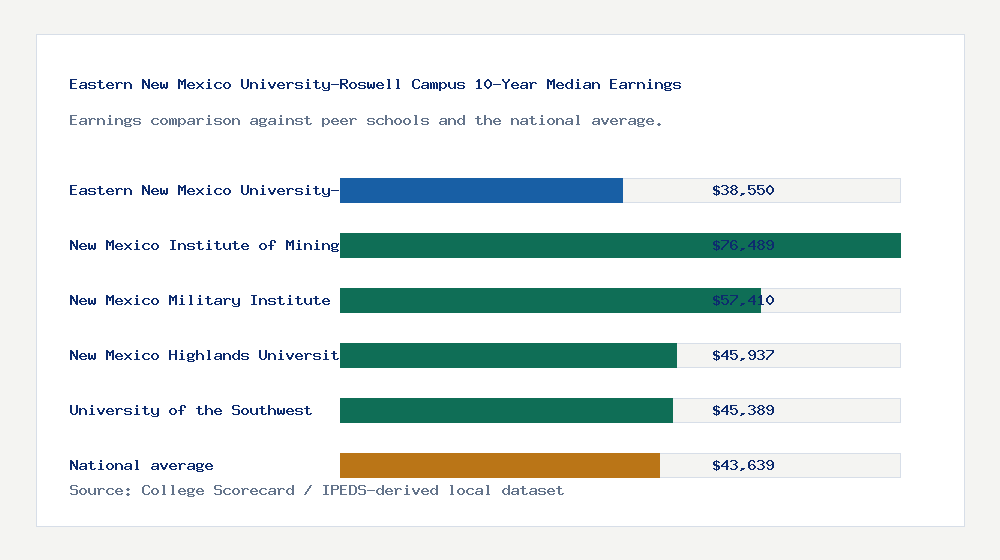The width and height of the screenshot is (1000, 560).
Task: Click the orange National average bar
Action: (500, 466)
